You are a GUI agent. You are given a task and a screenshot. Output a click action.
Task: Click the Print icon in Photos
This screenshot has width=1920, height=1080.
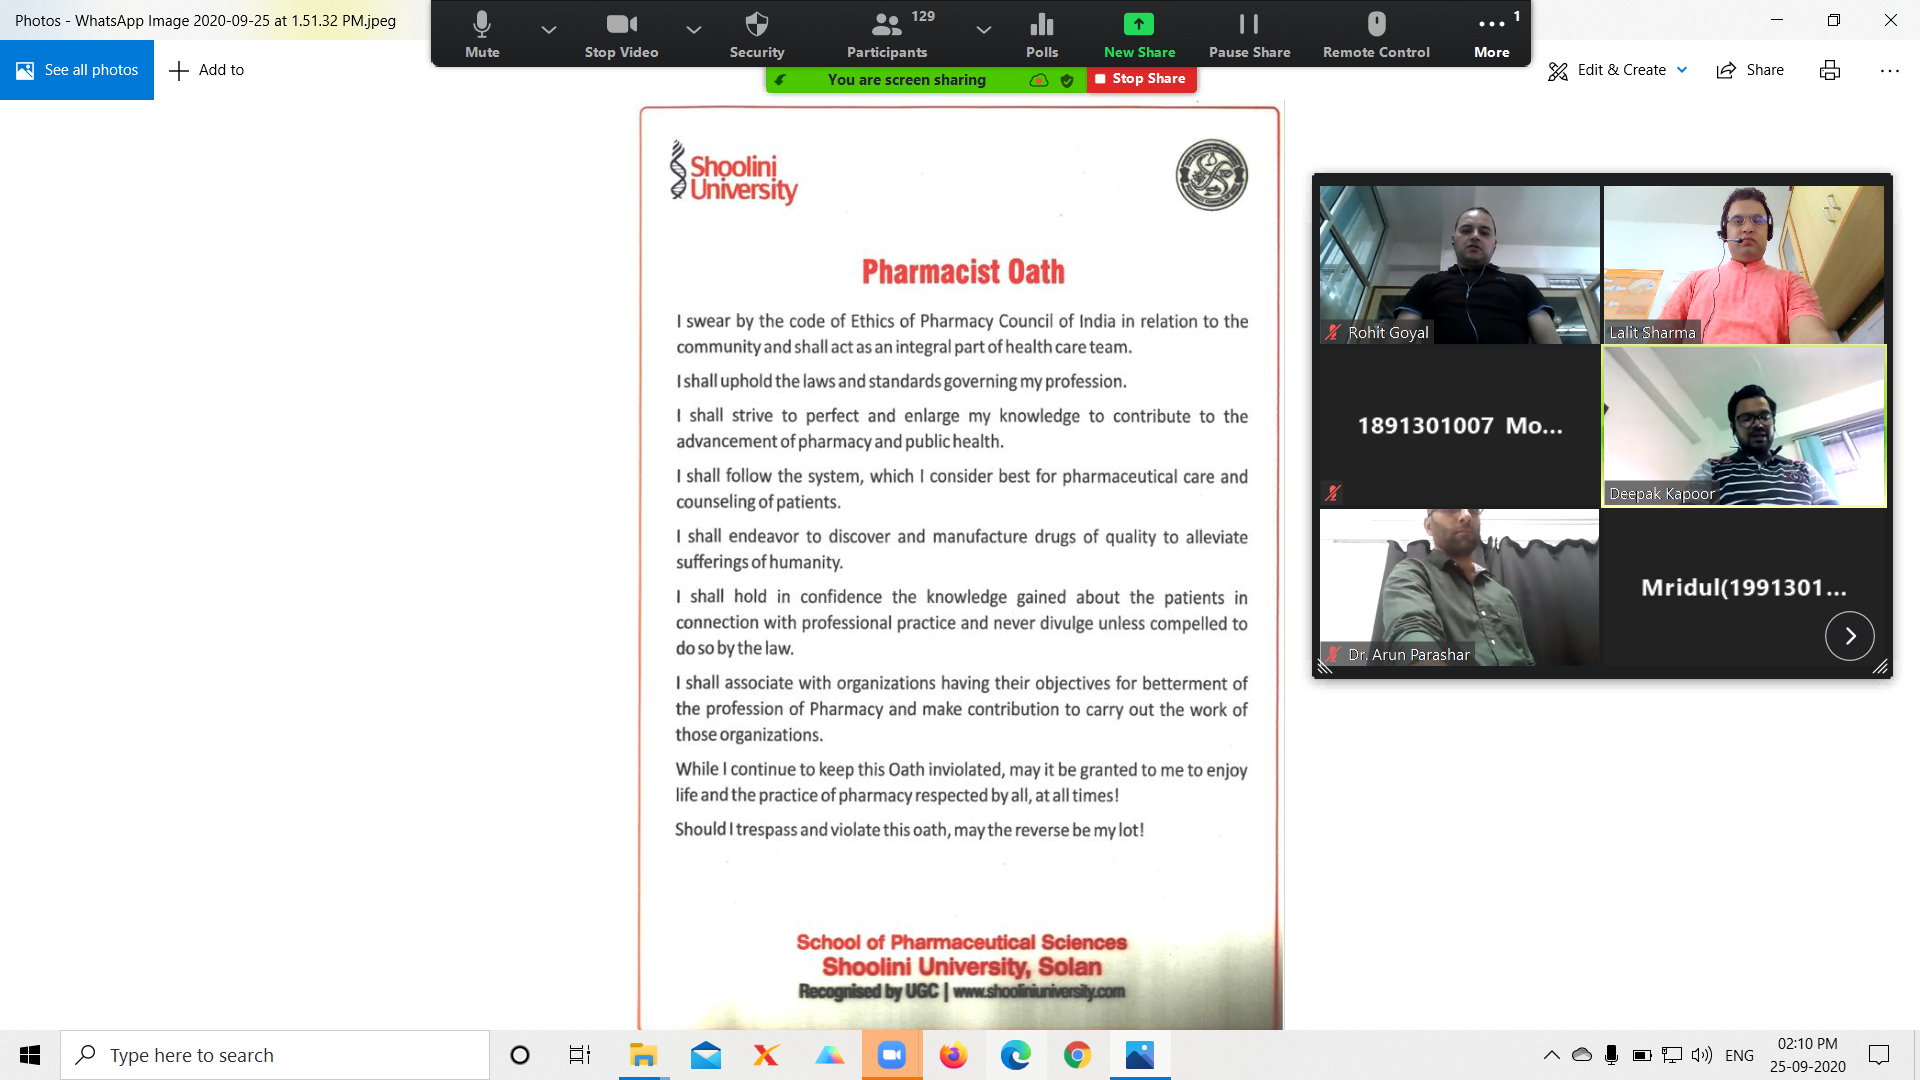click(x=1830, y=70)
